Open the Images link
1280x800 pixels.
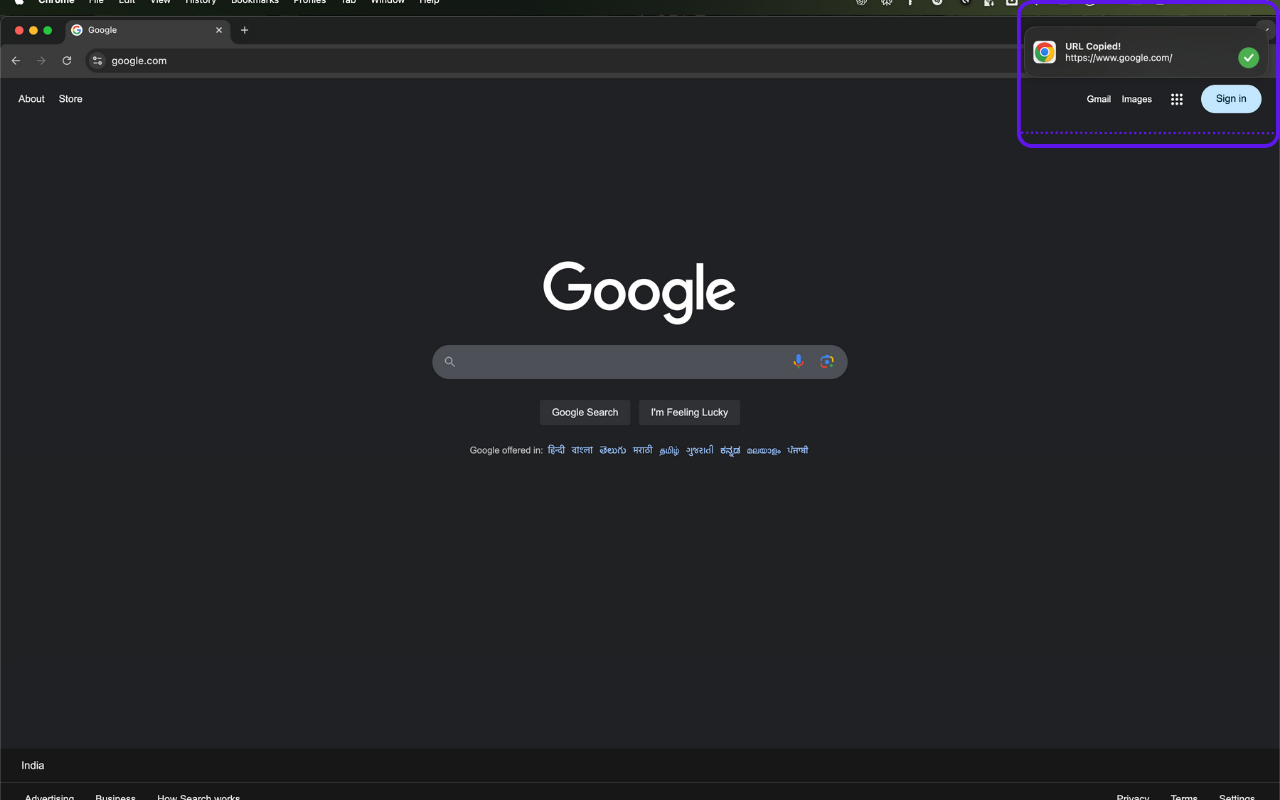[x=1137, y=99]
